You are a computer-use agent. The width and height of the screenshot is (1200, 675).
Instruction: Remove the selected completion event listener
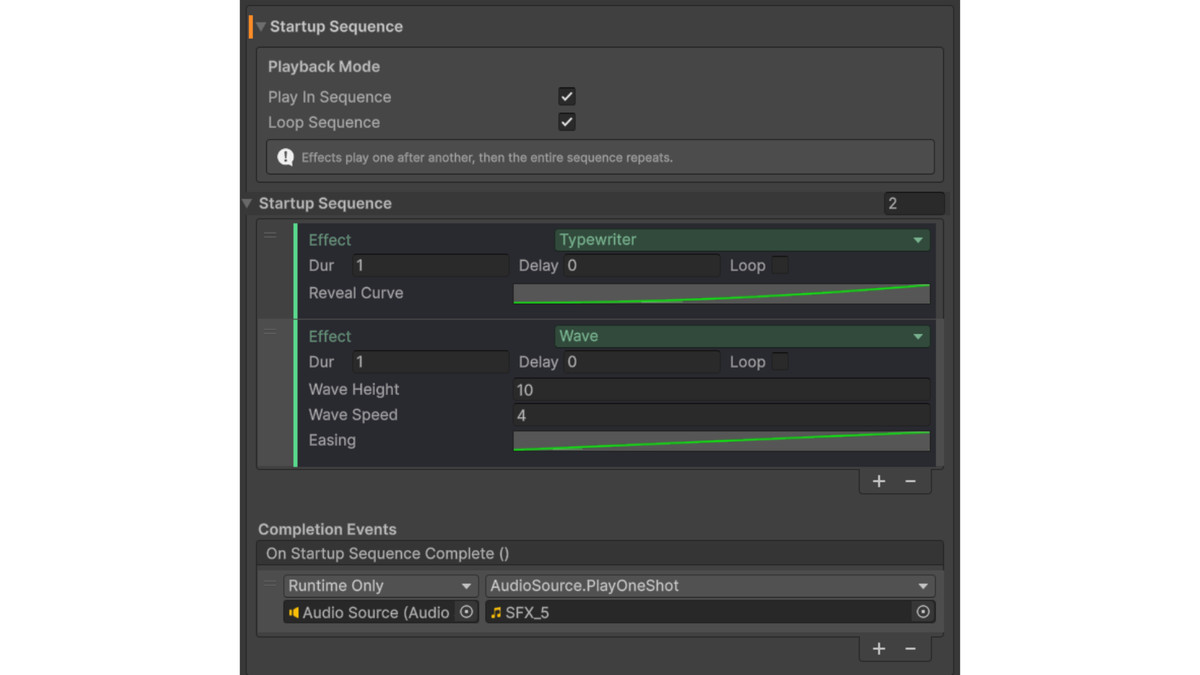click(x=910, y=649)
